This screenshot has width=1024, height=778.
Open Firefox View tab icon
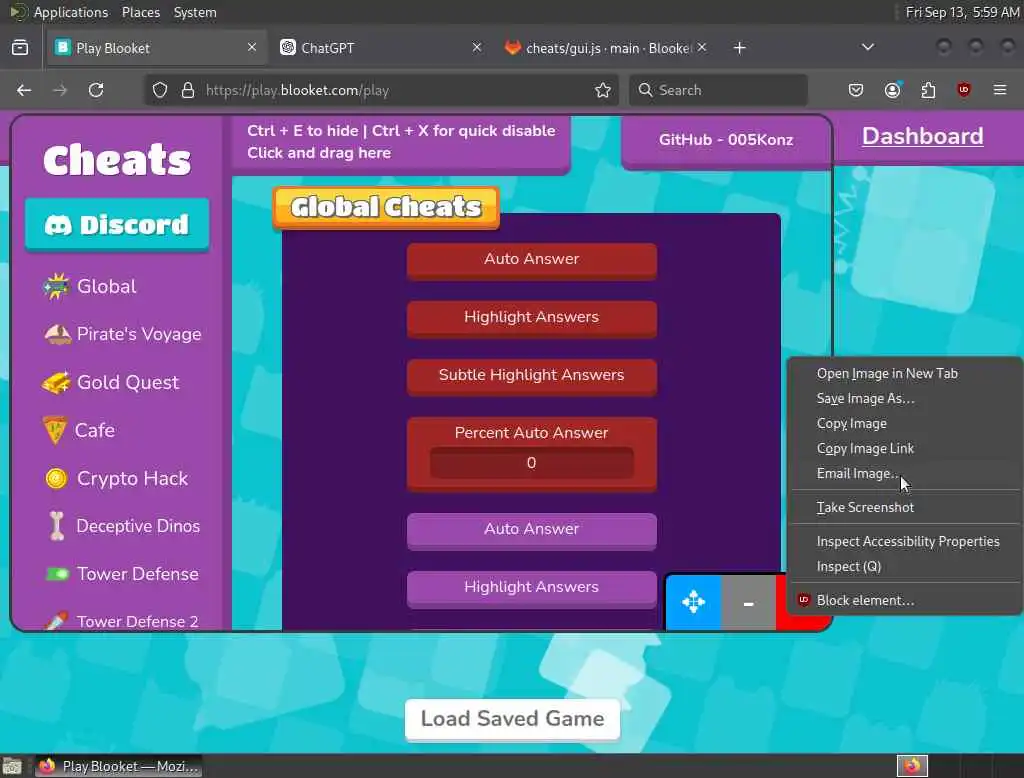pos(20,48)
